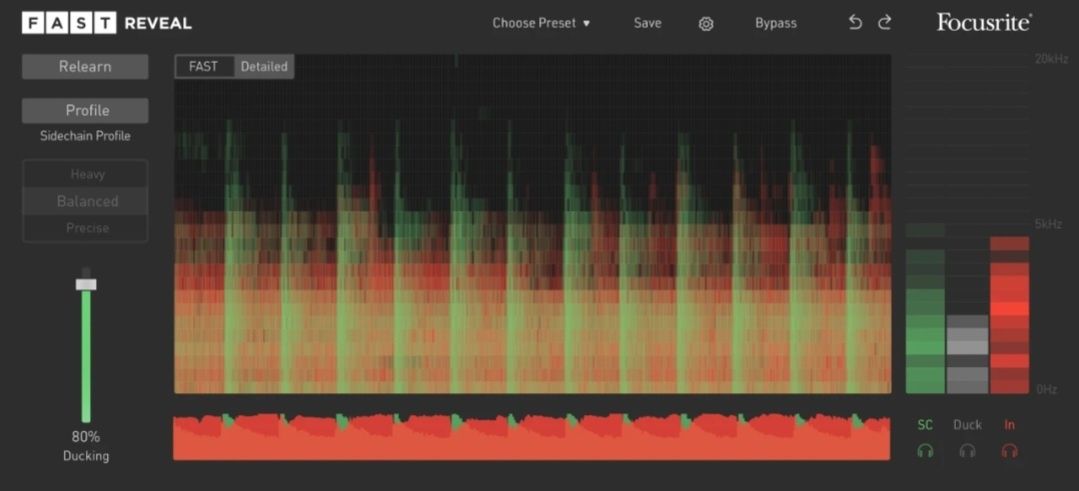Click the Relearn button

point(85,67)
